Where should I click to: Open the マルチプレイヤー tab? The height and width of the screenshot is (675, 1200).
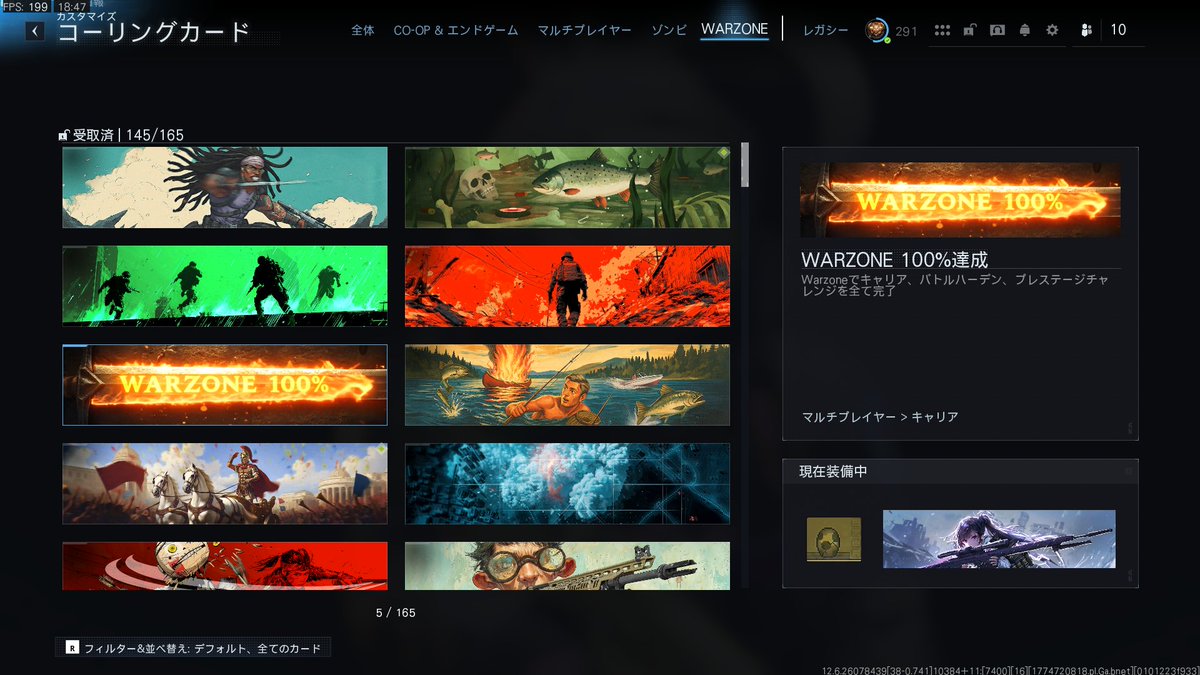[x=584, y=30]
